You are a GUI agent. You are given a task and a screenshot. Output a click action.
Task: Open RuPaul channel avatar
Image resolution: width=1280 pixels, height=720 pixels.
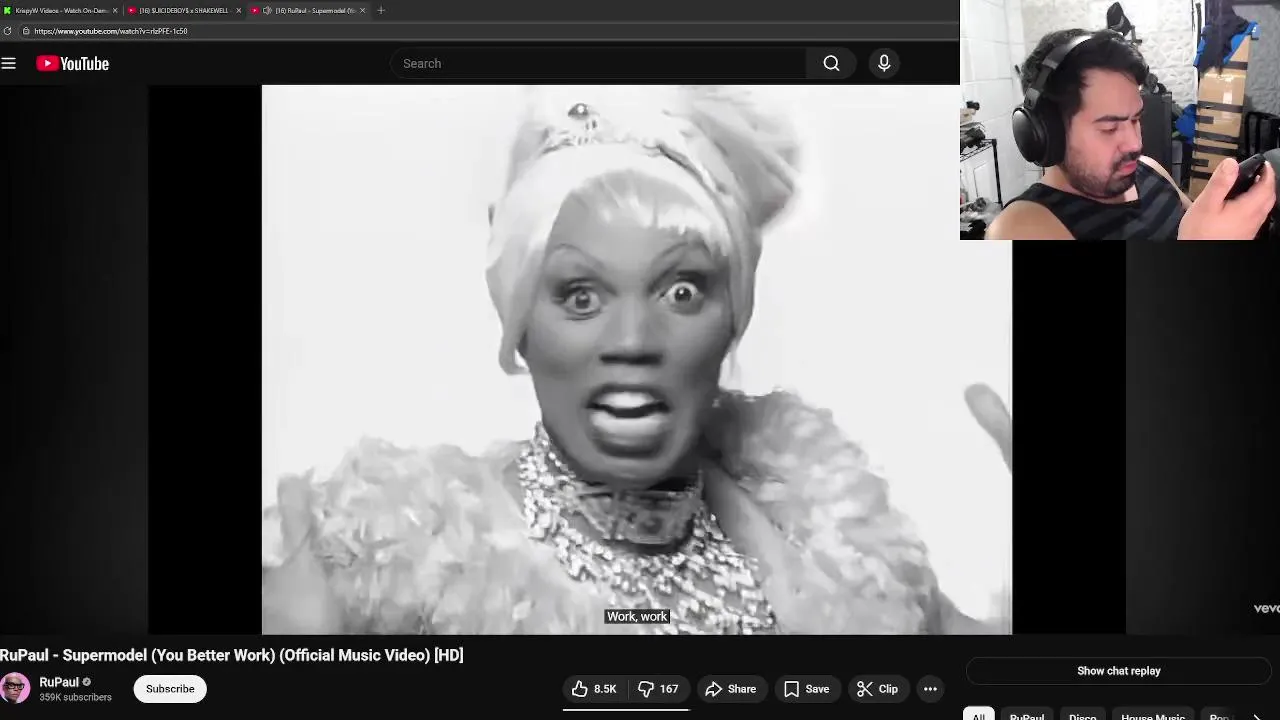pyautogui.click(x=15, y=689)
